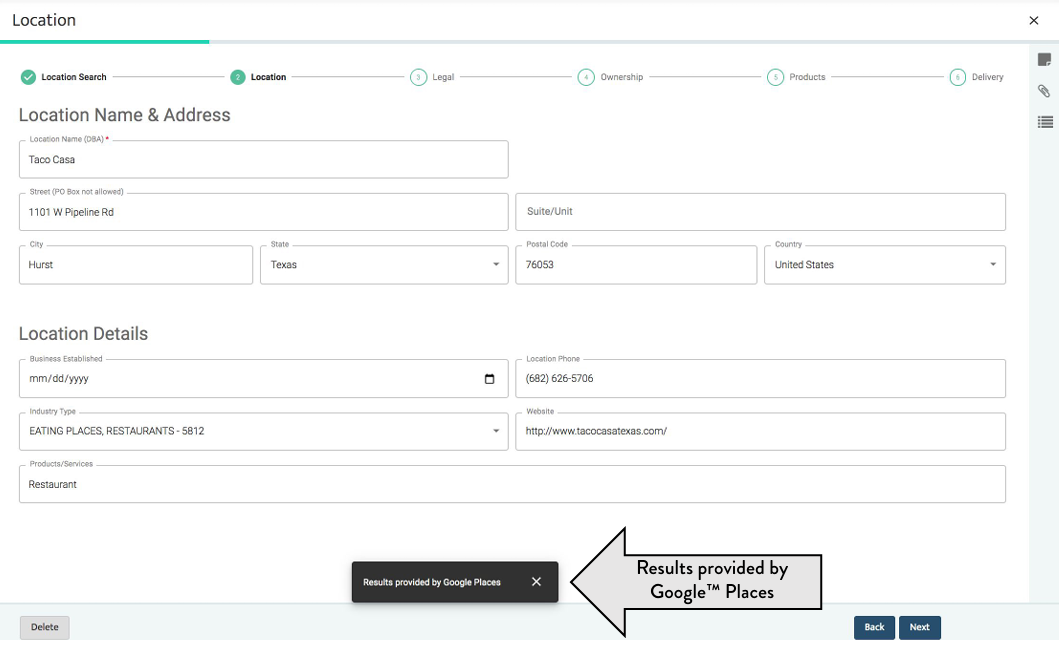Go to the Location Search step
The width and height of the screenshot is (1062, 645).
tap(64, 77)
